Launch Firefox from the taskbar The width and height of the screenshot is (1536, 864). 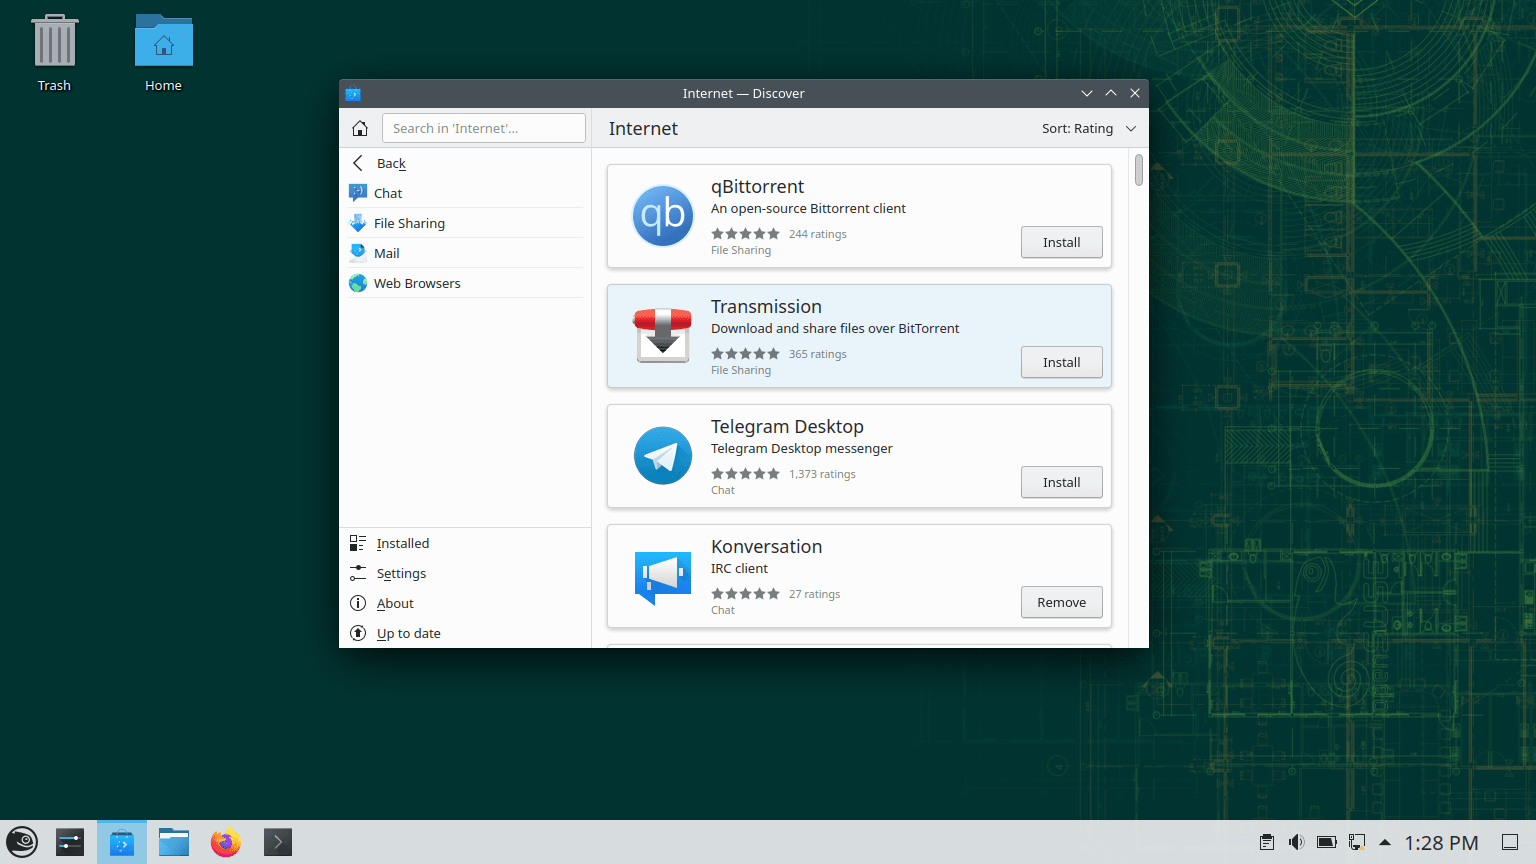pyautogui.click(x=226, y=842)
